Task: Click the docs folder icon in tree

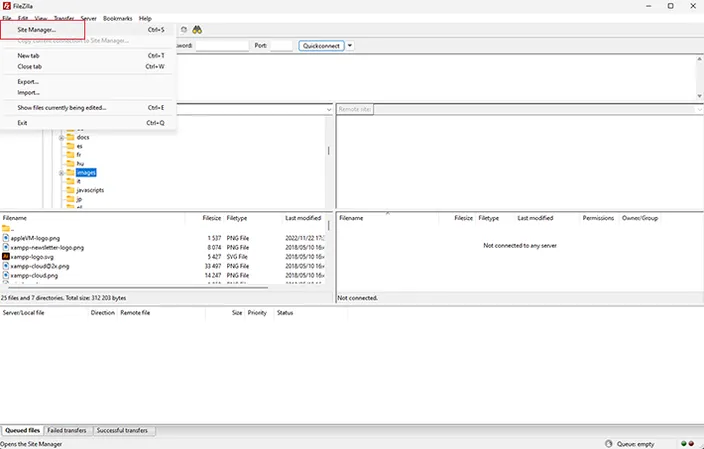Action: tap(70, 137)
